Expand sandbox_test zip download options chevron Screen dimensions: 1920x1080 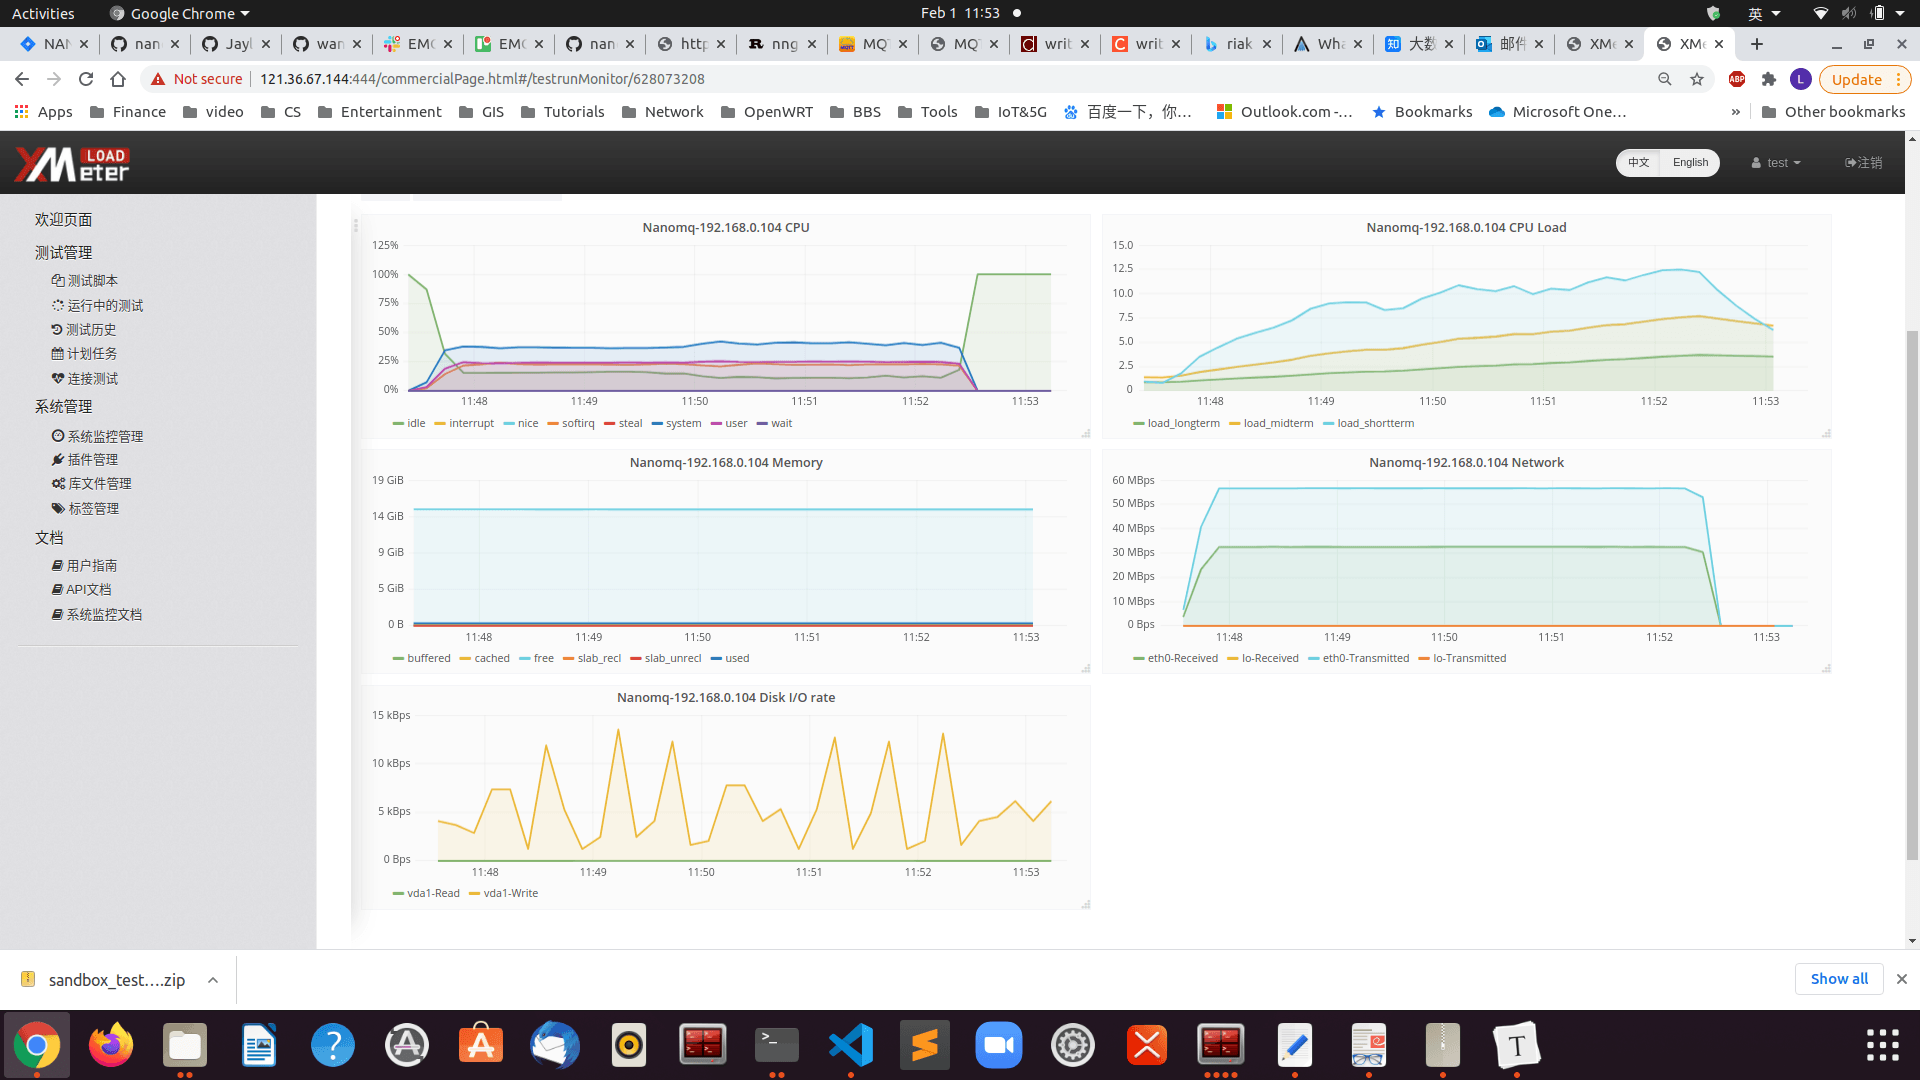pos(213,980)
